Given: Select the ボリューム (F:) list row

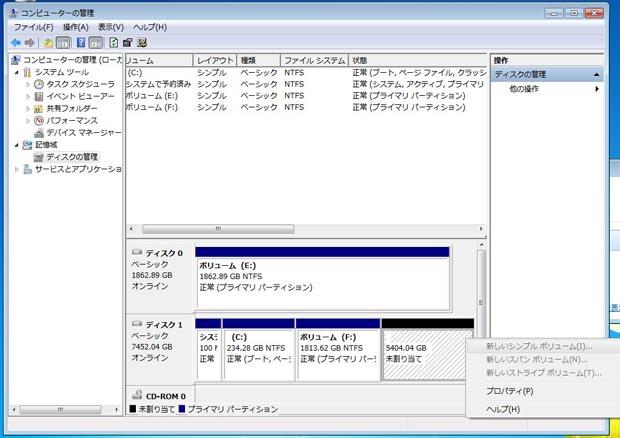Looking at the screenshot, I should coord(306,107).
